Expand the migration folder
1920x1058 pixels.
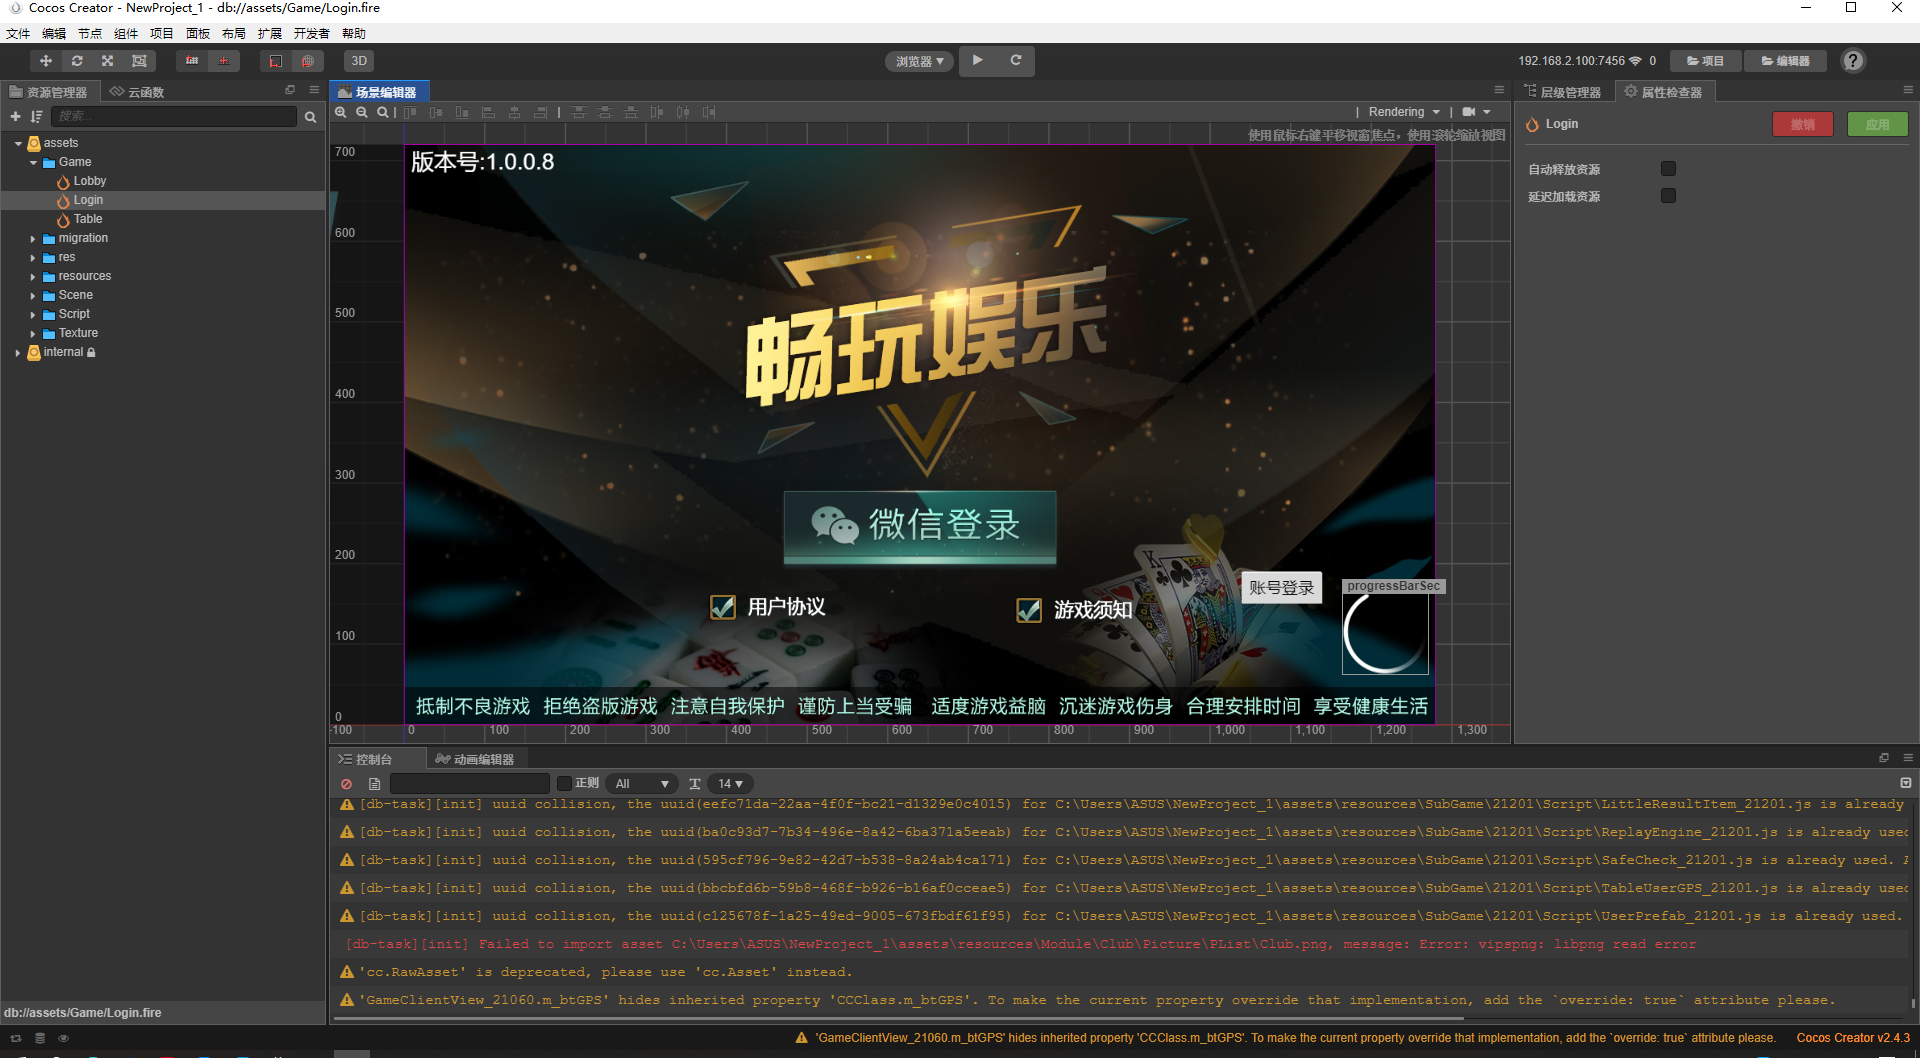pyautogui.click(x=33, y=239)
